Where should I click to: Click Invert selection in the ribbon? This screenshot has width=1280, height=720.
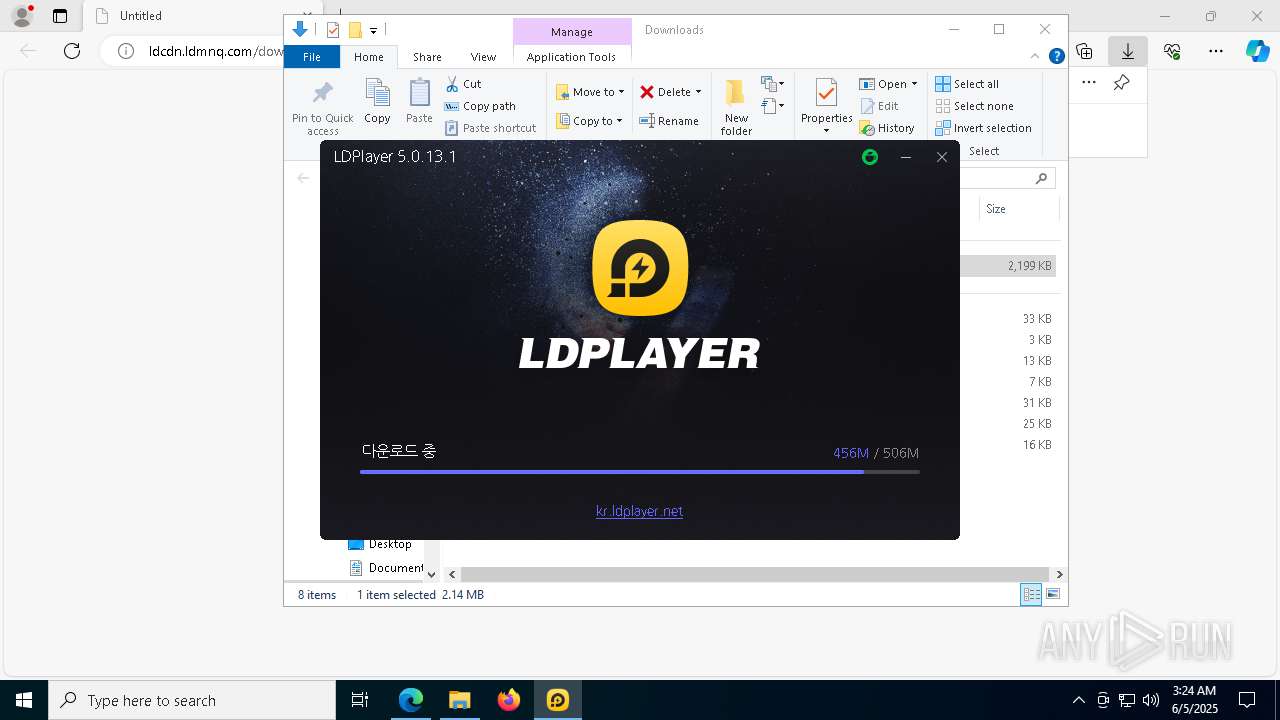(x=983, y=128)
